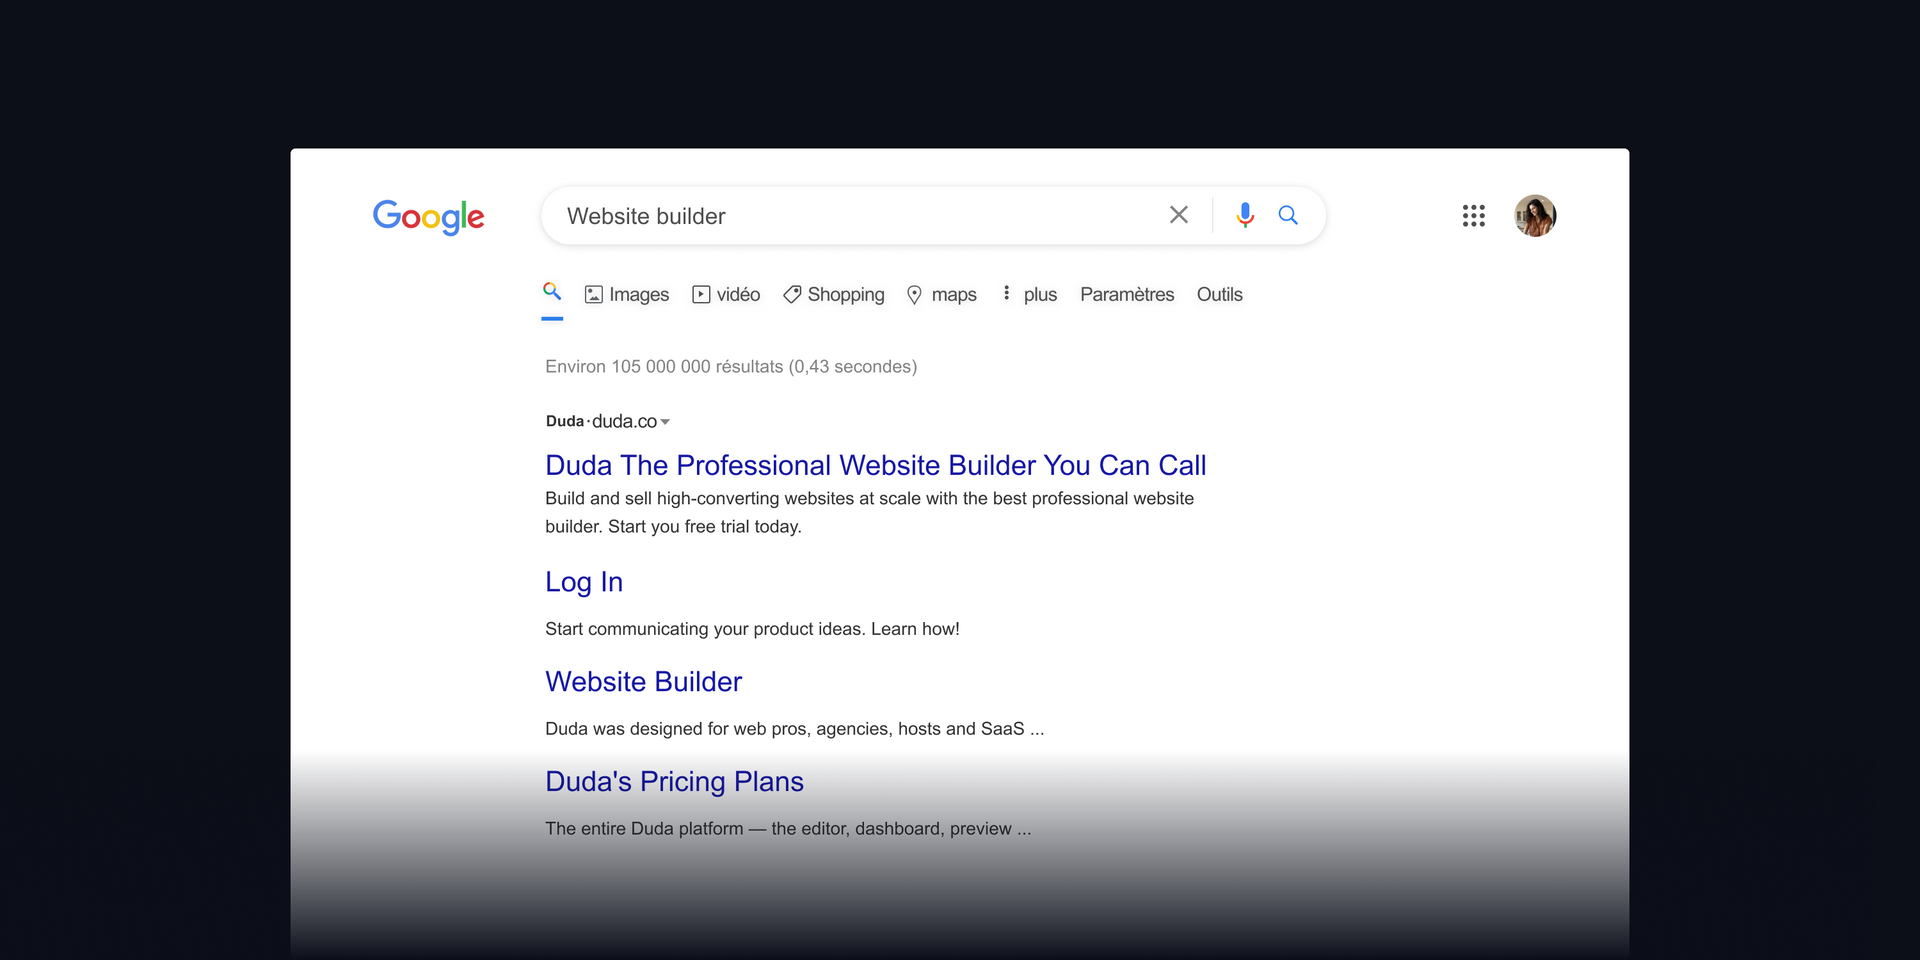Clear the search box with the X icon
This screenshot has width=1920, height=960.
point(1179,215)
